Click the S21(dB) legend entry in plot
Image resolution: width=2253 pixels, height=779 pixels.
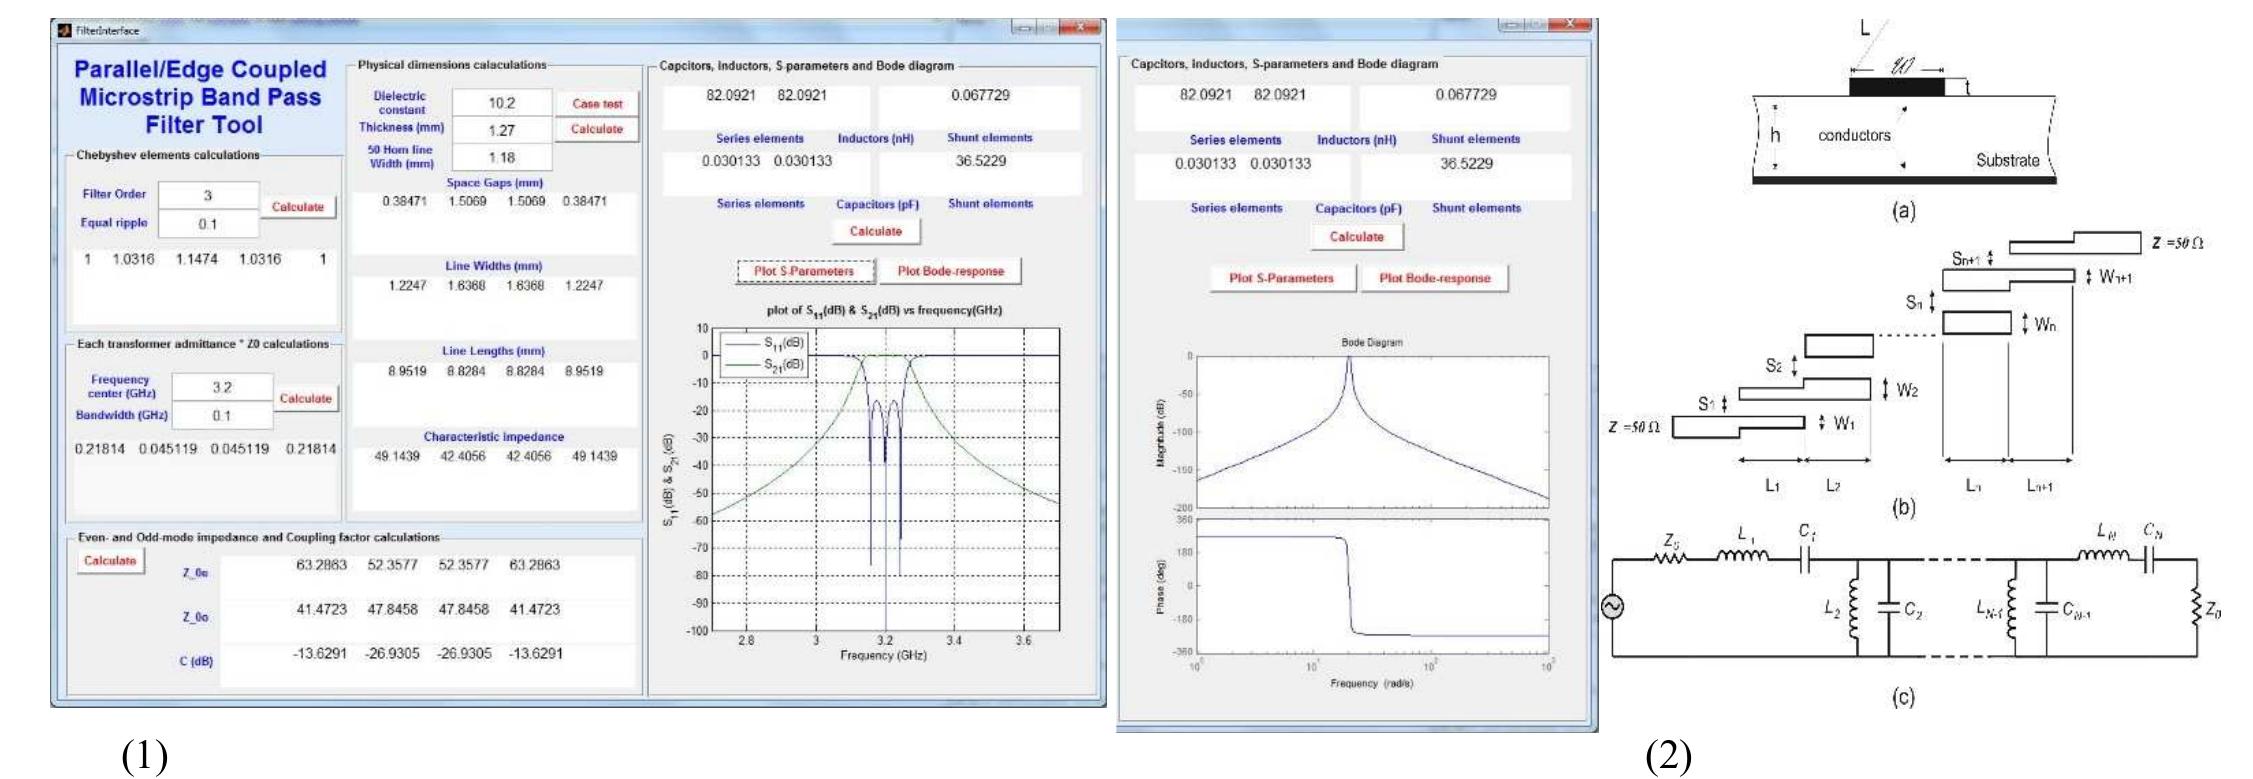pyautogui.click(x=766, y=364)
